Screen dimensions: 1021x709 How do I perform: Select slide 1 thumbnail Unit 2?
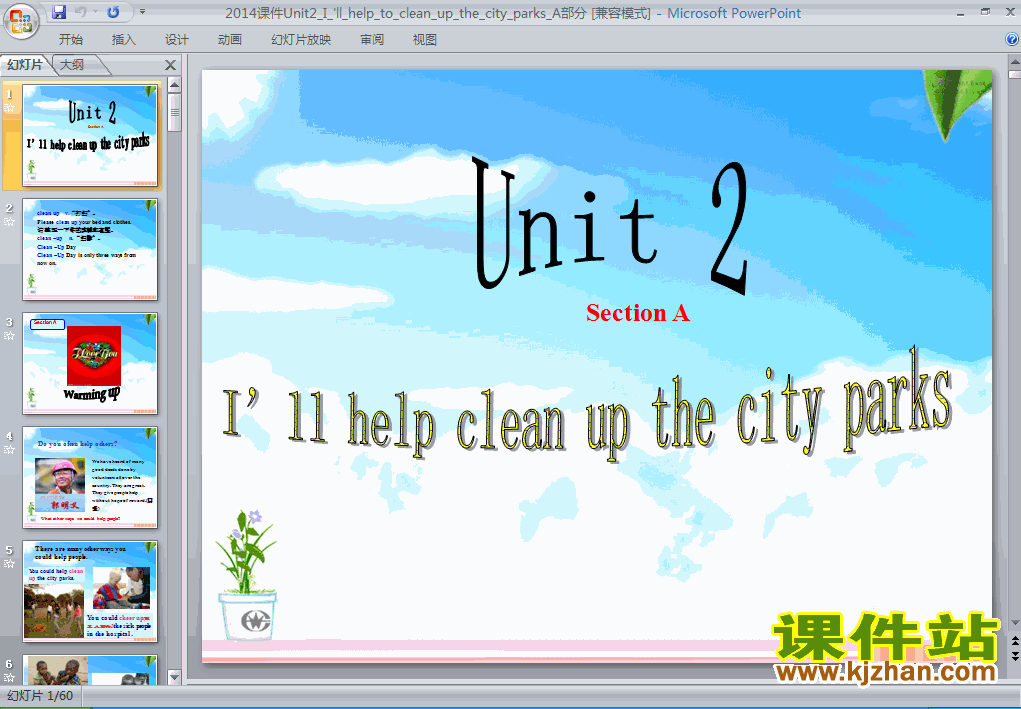tap(90, 135)
